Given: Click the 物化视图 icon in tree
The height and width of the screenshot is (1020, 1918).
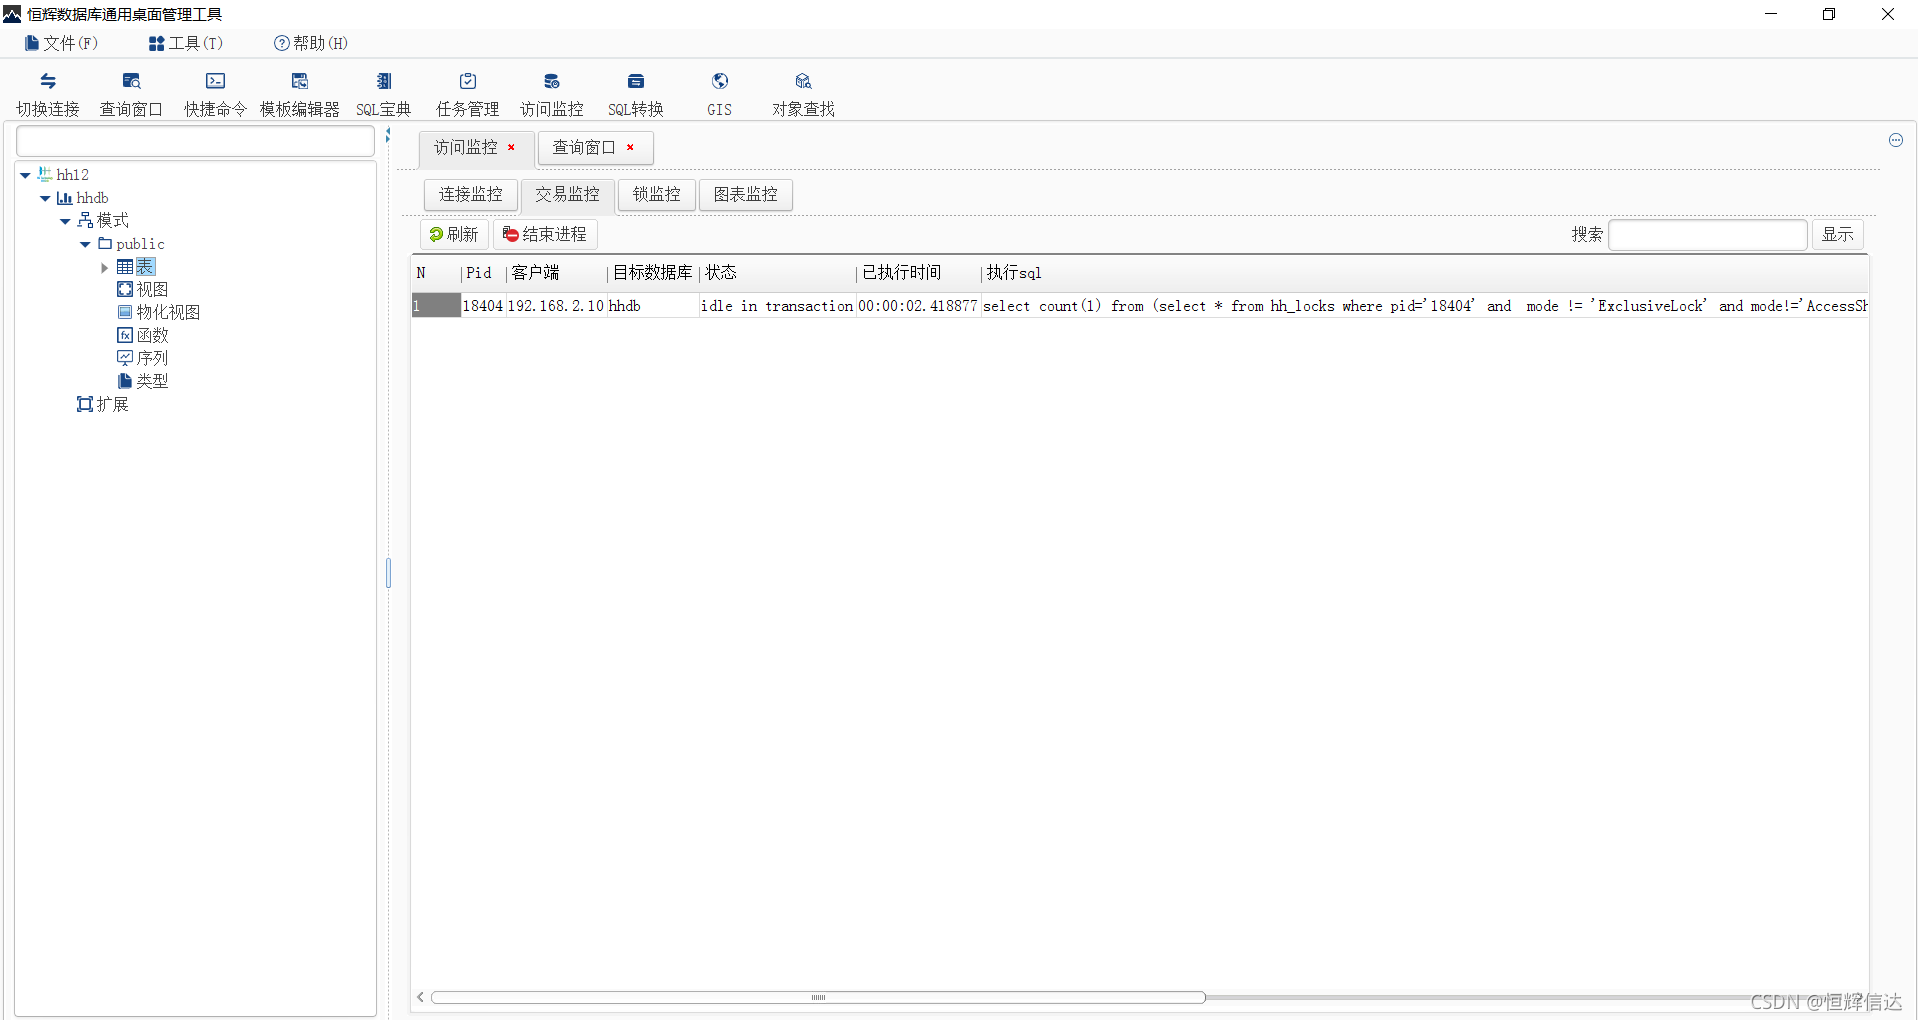Looking at the screenshot, I should (x=125, y=312).
